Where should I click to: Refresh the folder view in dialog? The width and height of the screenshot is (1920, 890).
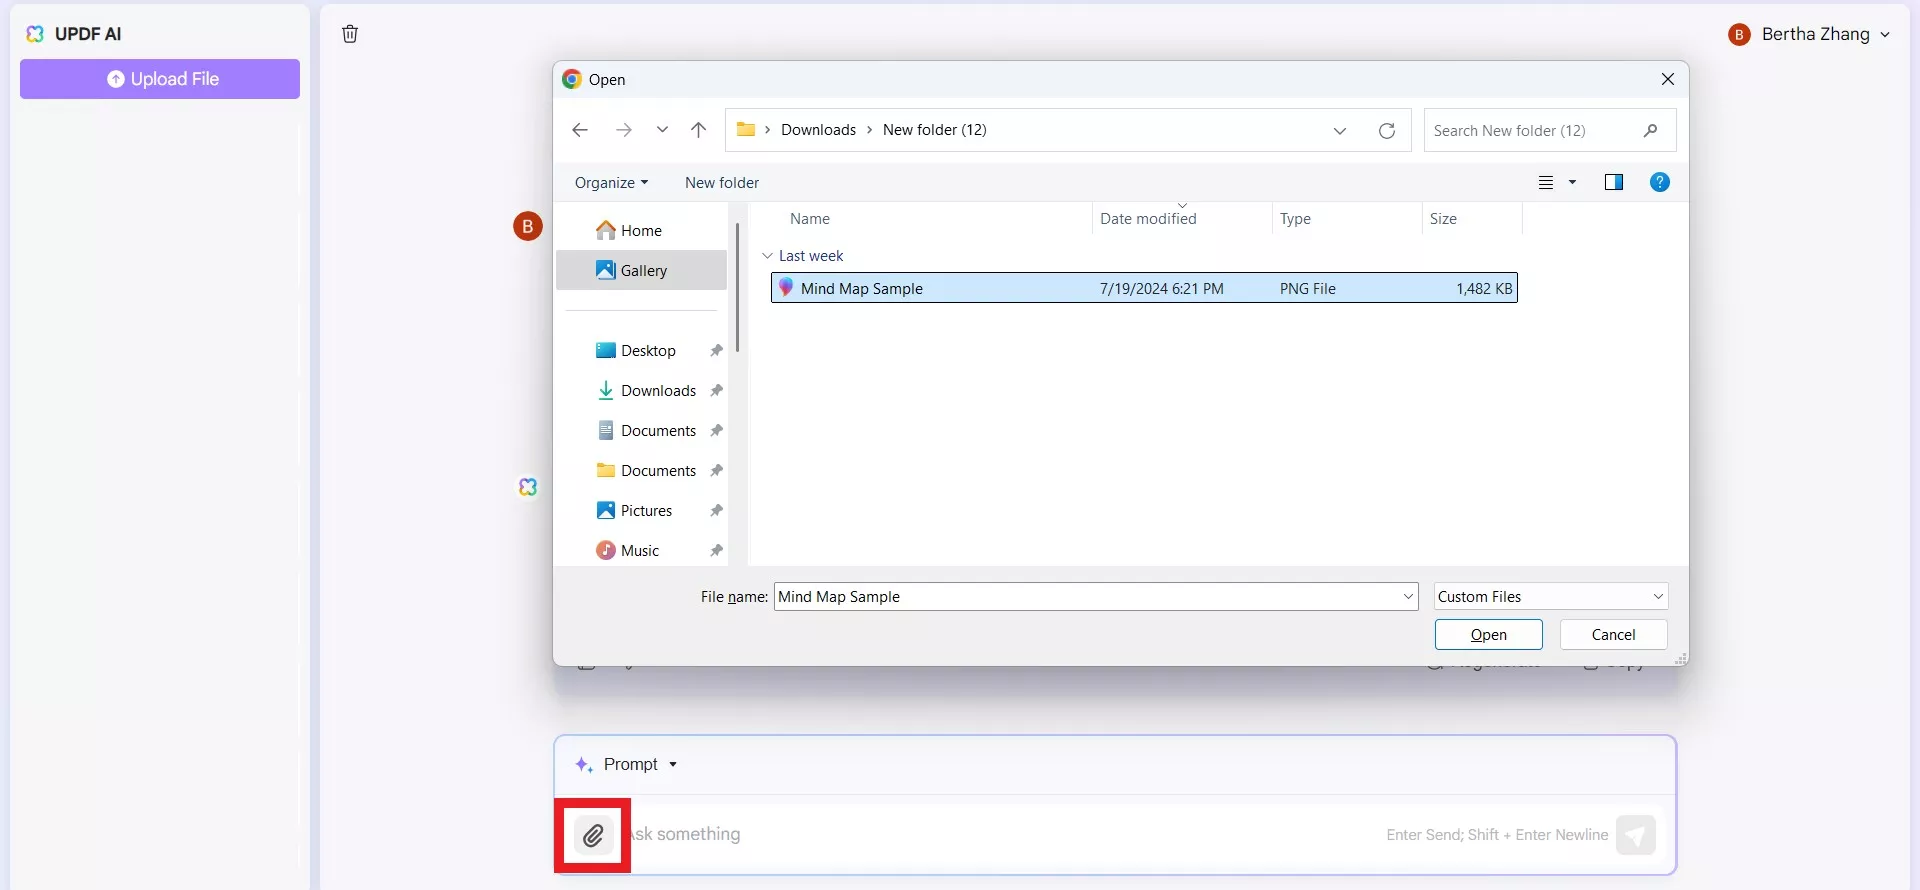coord(1387,131)
